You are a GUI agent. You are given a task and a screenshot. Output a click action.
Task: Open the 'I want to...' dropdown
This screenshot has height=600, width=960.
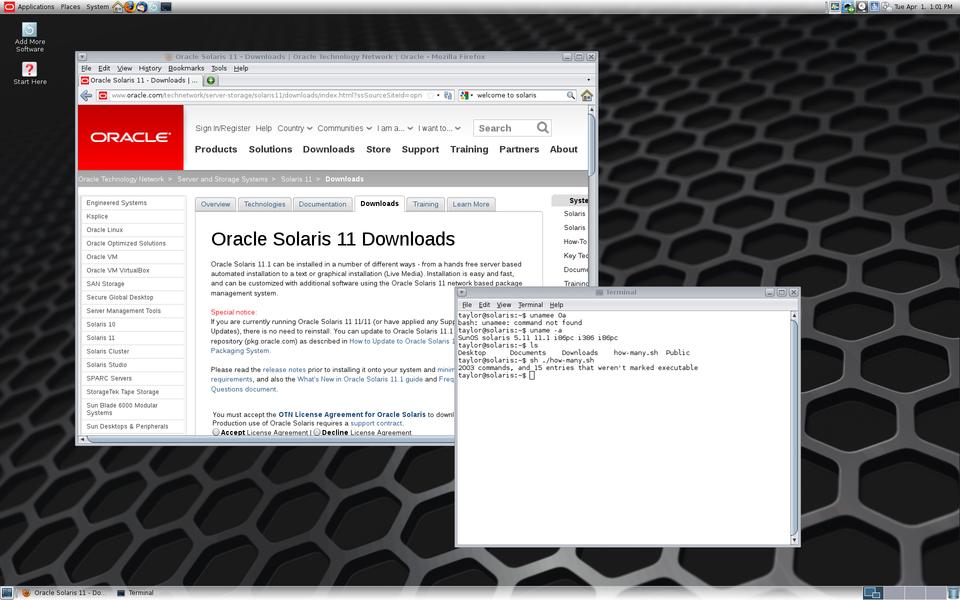point(439,128)
